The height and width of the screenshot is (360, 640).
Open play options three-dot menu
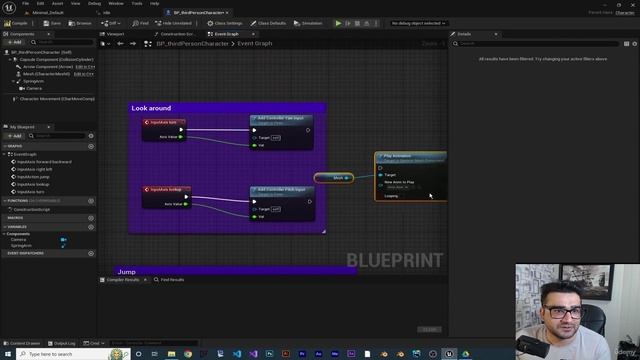376,23
